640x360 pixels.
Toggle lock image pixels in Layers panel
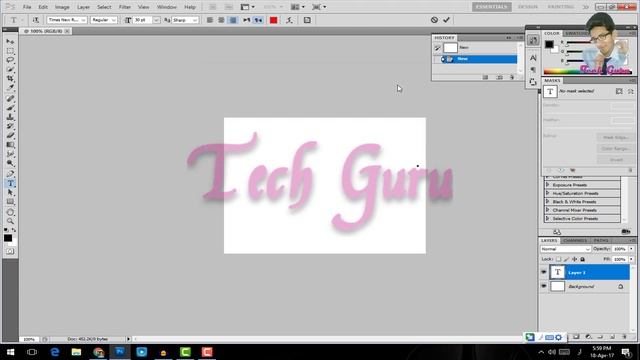point(567,259)
